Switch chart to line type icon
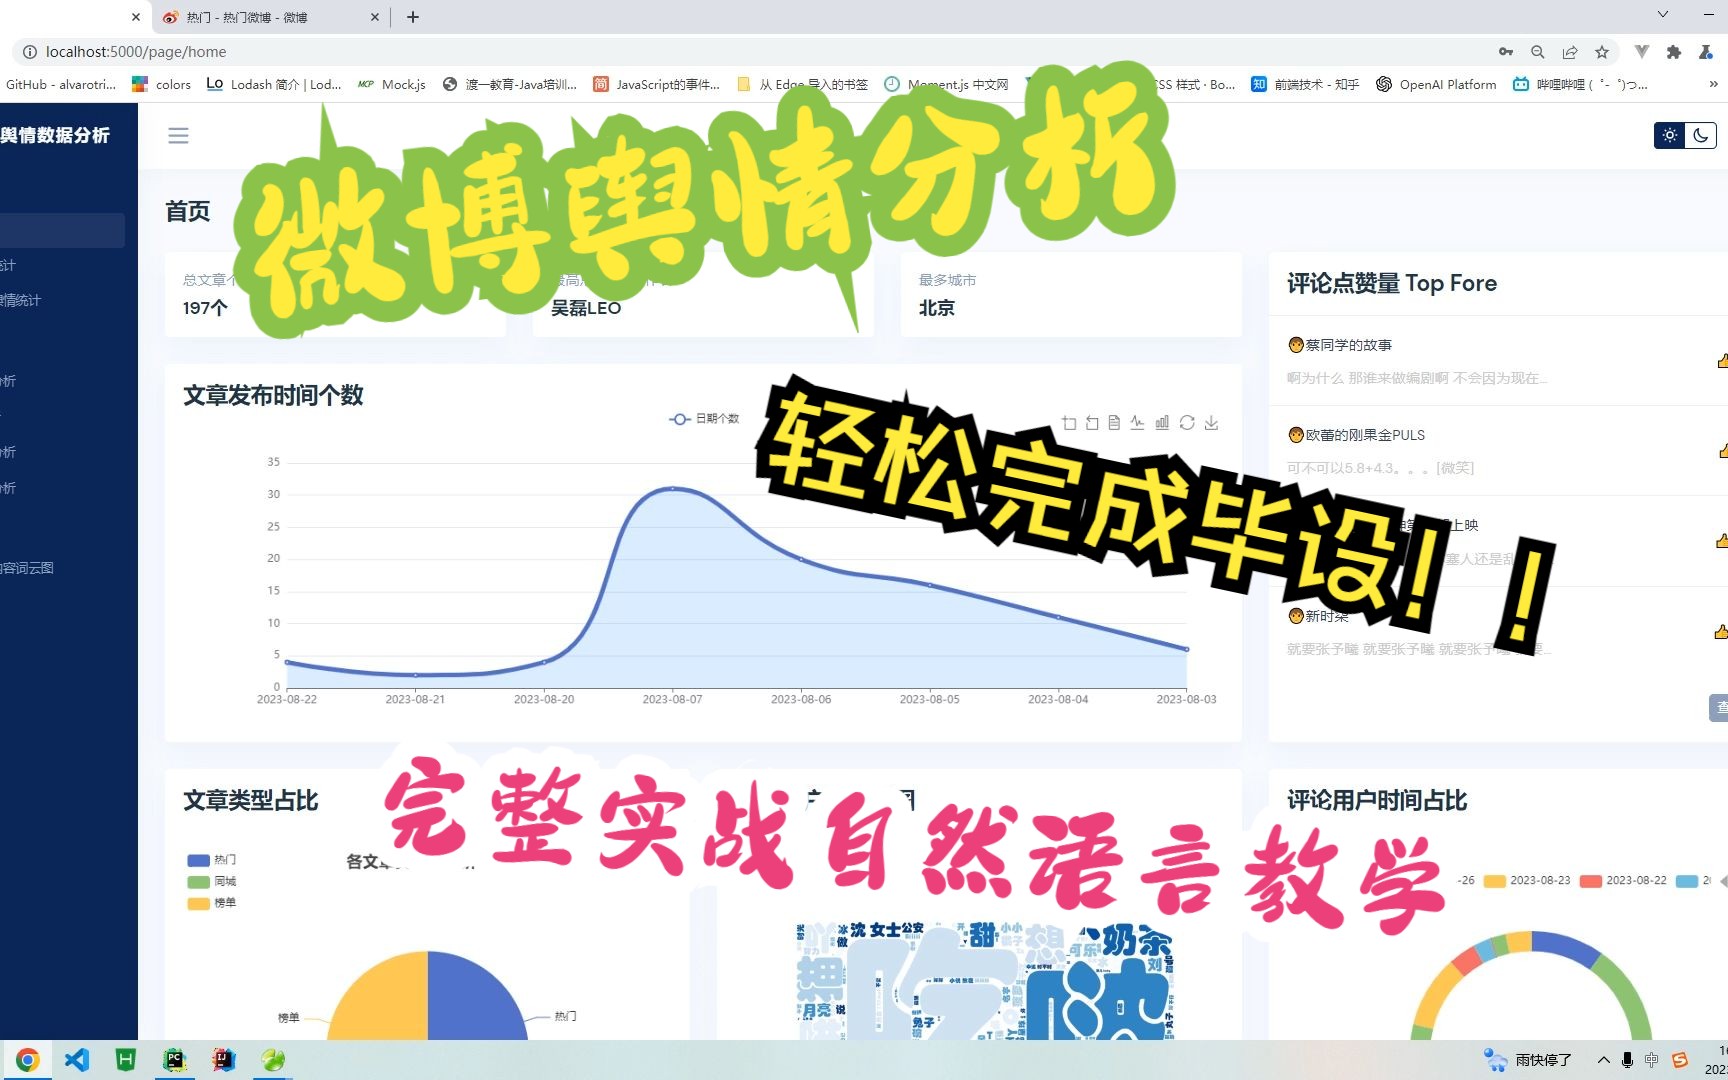 (1138, 423)
